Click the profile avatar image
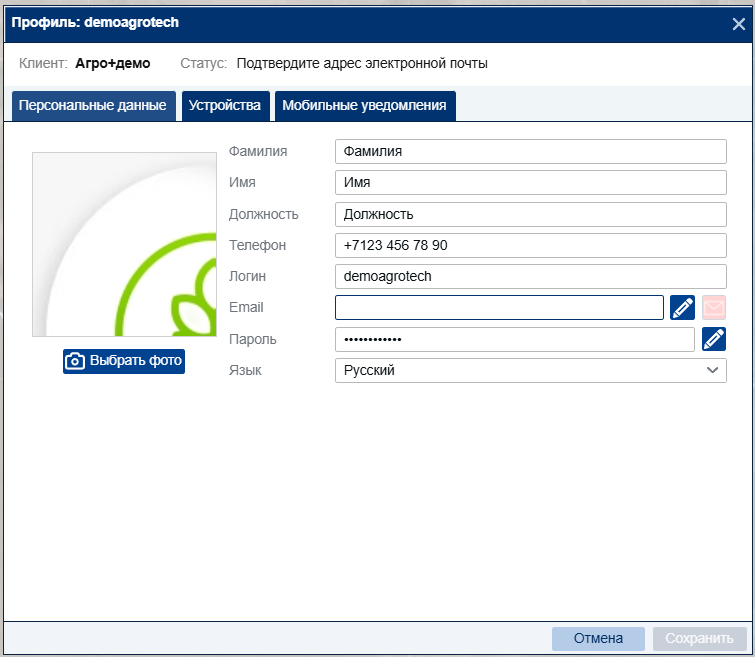The height and width of the screenshot is (657, 755). click(124, 244)
